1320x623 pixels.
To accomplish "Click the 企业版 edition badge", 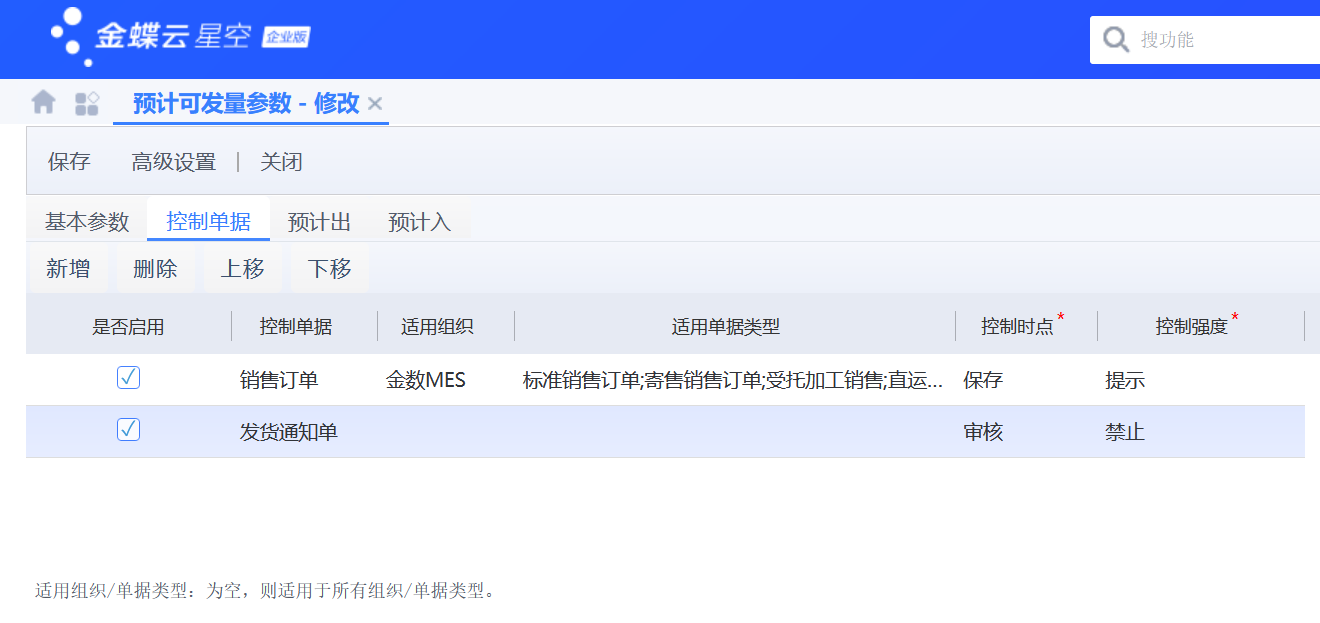I will [x=286, y=38].
